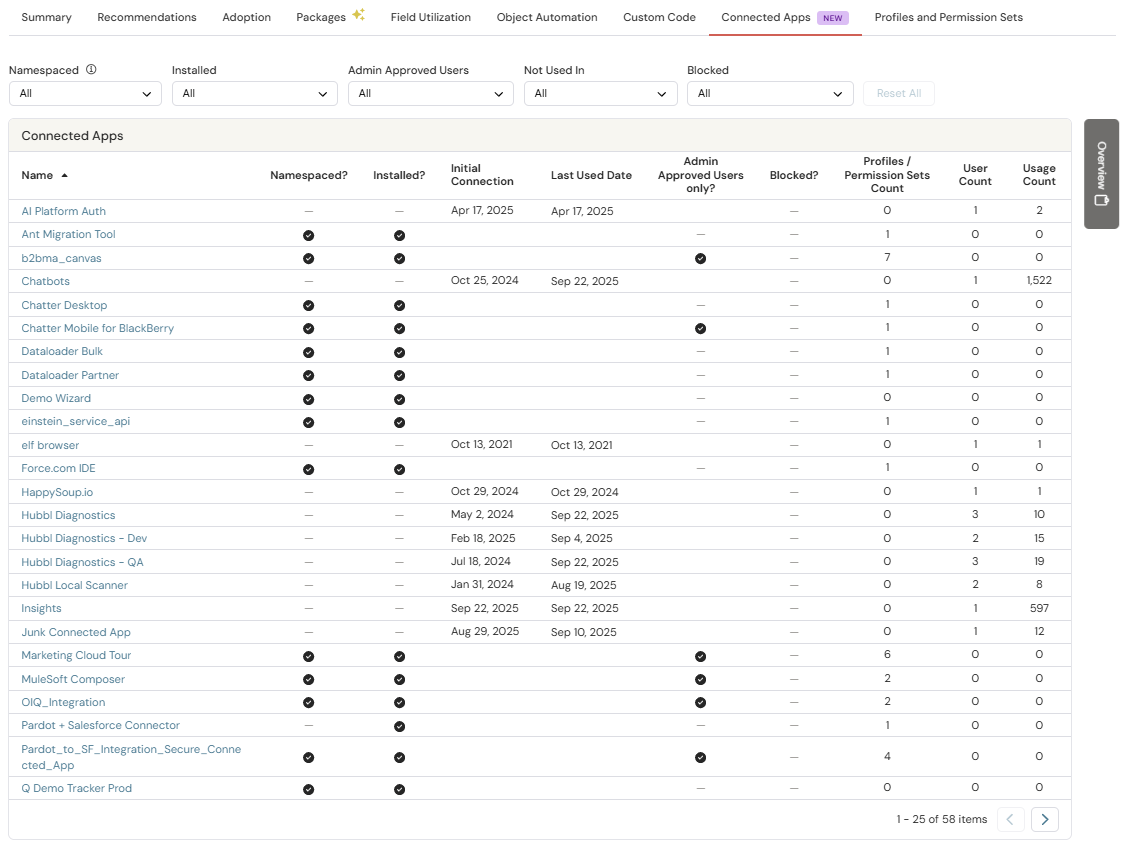Open the Admin Approved Users dropdown
The image size is (1142, 850).
point(430,94)
